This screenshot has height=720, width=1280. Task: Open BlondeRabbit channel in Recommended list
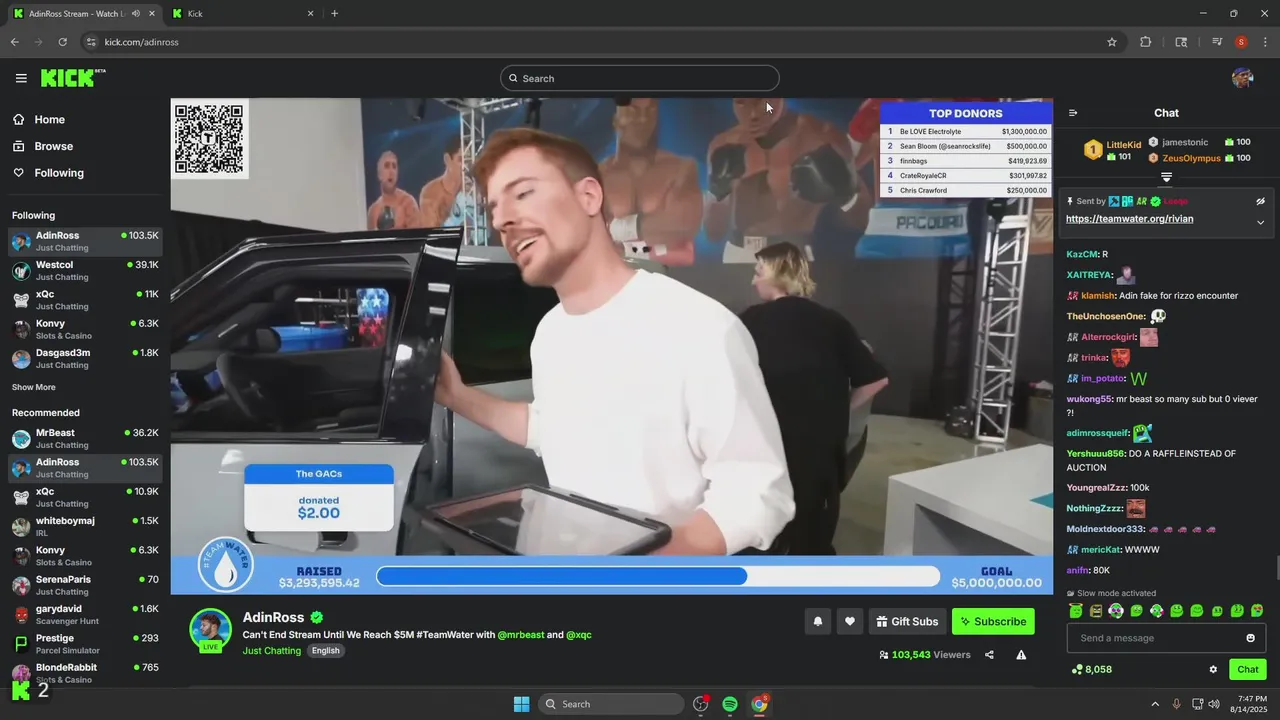point(85,673)
